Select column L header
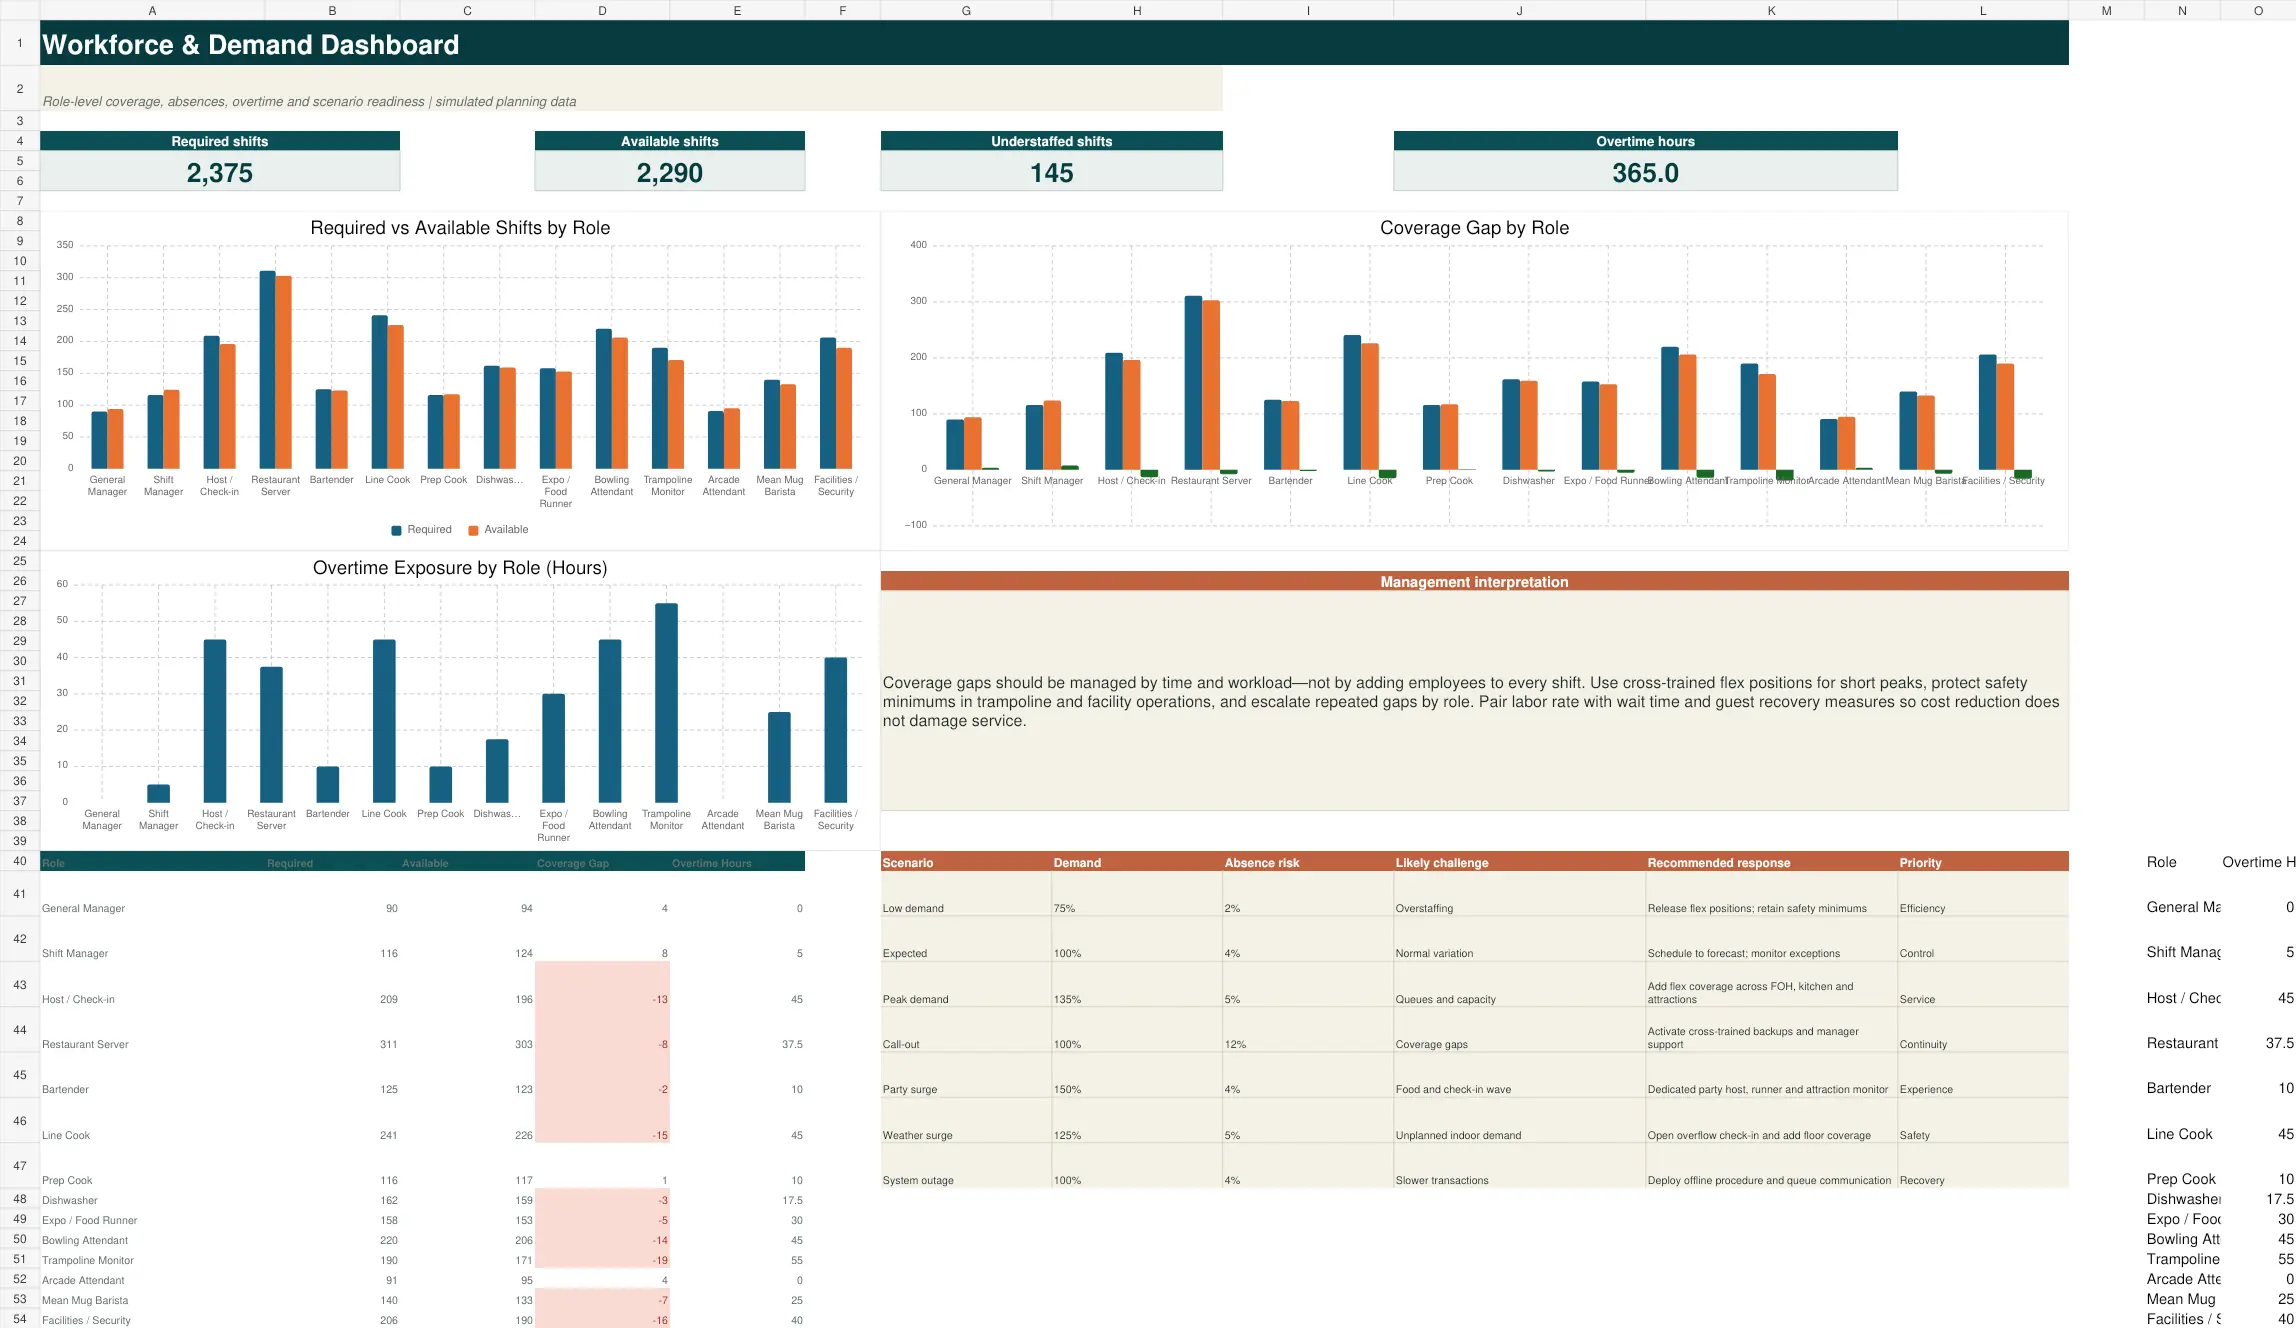 point(1983,10)
